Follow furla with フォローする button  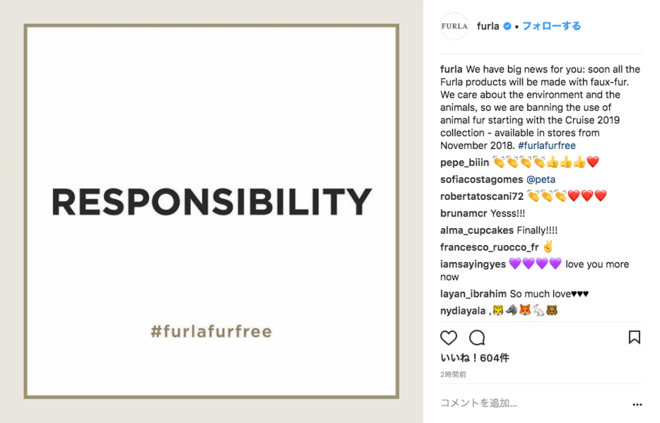tap(551, 26)
